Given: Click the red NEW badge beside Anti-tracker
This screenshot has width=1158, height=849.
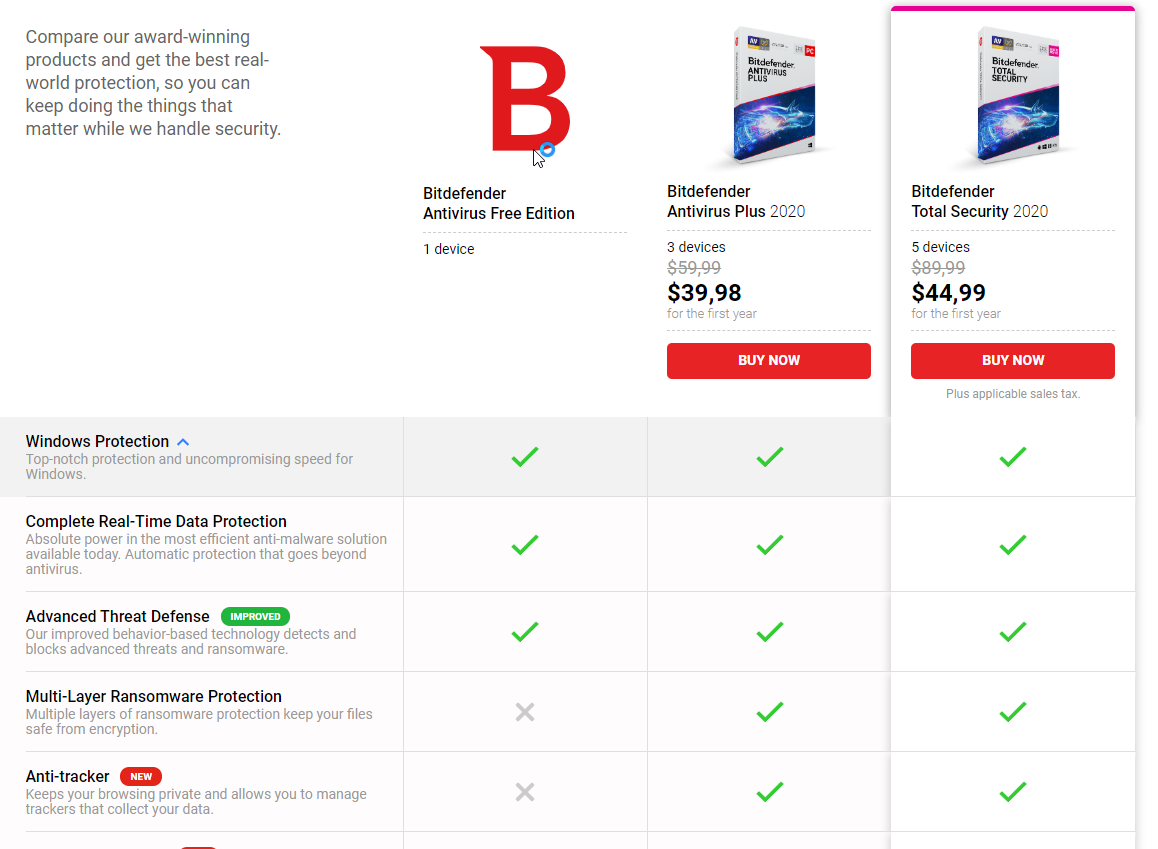Looking at the screenshot, I should (x=141, y=777).
